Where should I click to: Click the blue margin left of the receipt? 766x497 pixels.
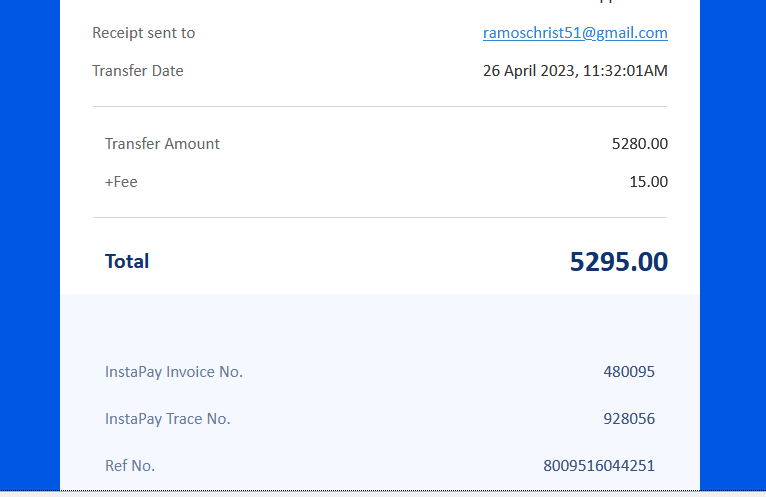pos(30,250)
